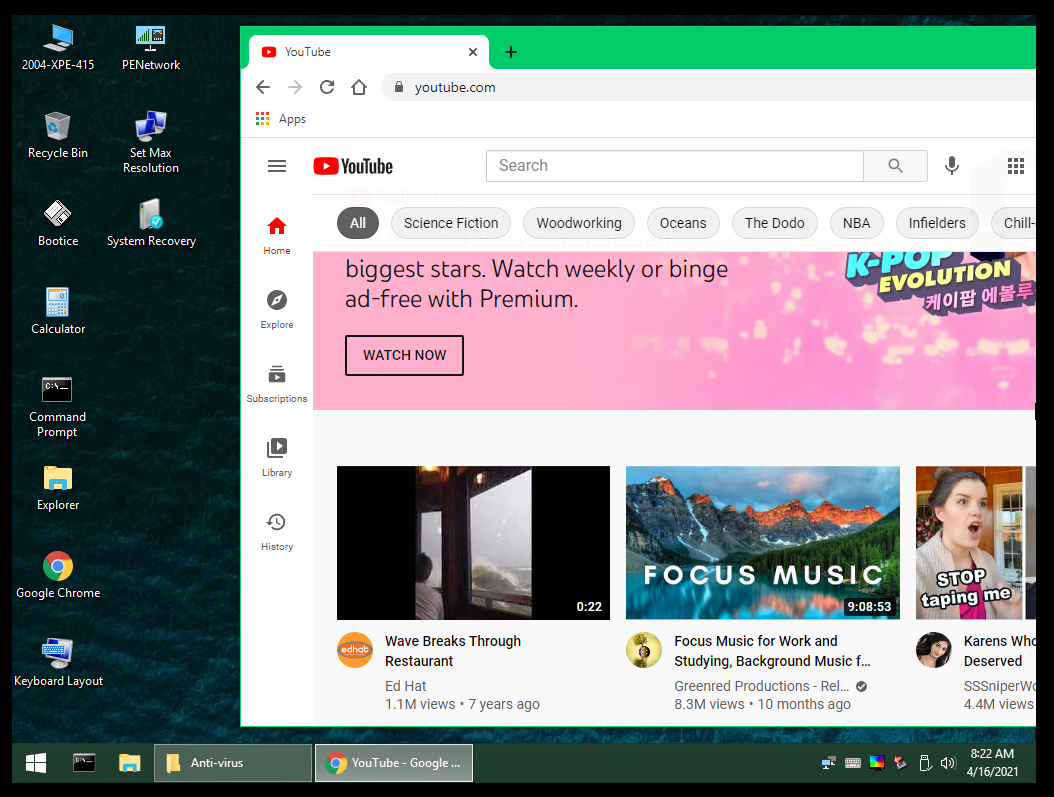Open History in YouTube sidebar
Image resolution: width=1054 pixels, height=797 pixels.
[277, 532]
